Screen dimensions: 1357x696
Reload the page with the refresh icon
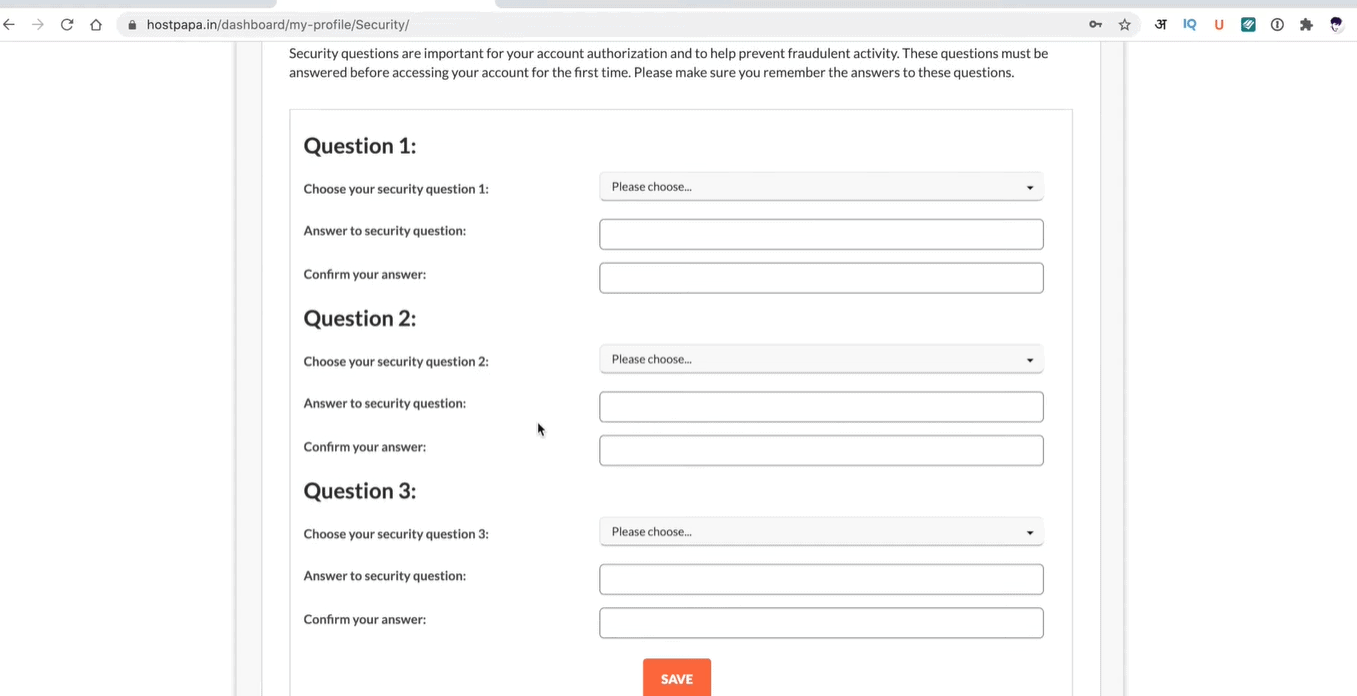pyautogui.click(x=67, y=25)
